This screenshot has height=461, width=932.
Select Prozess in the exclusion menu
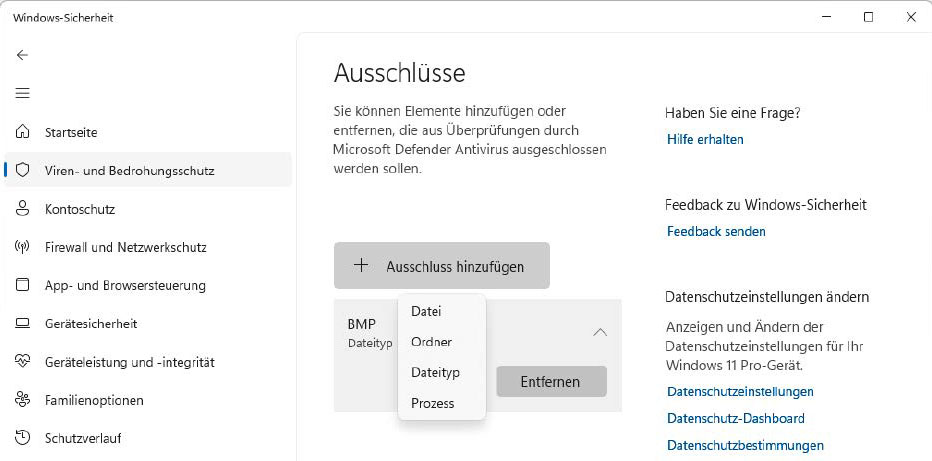[x=432, y=403]
